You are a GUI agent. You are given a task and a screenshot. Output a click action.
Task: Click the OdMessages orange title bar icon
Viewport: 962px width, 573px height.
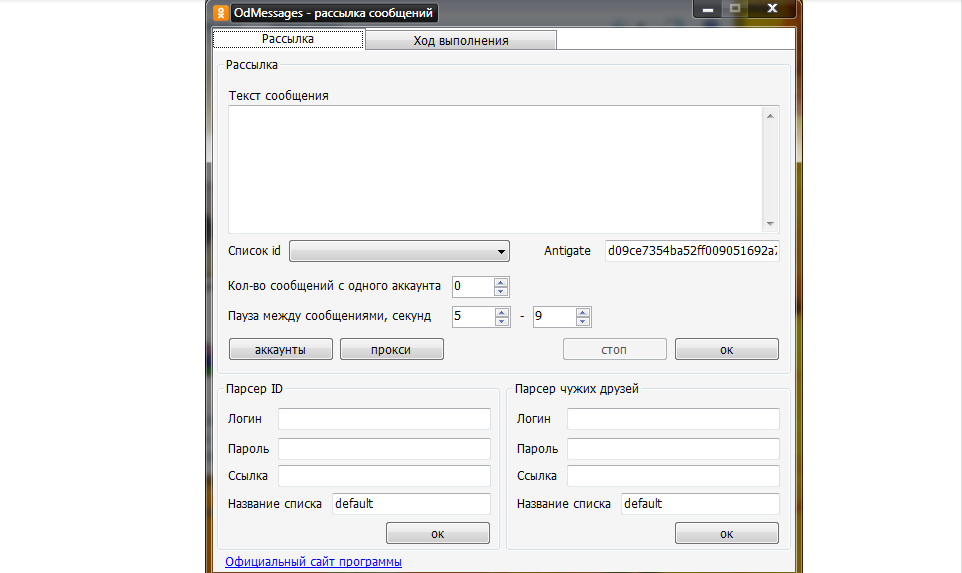pyautogui.click(x=221, y=13)
